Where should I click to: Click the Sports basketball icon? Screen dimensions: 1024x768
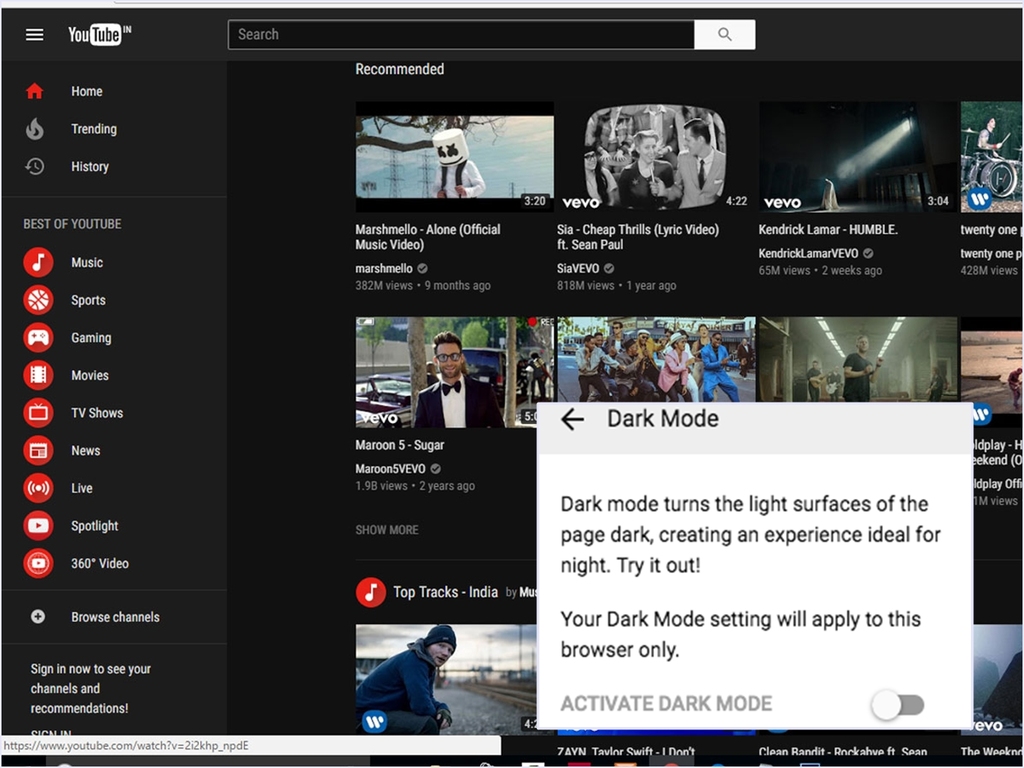(x=39, y=300)
